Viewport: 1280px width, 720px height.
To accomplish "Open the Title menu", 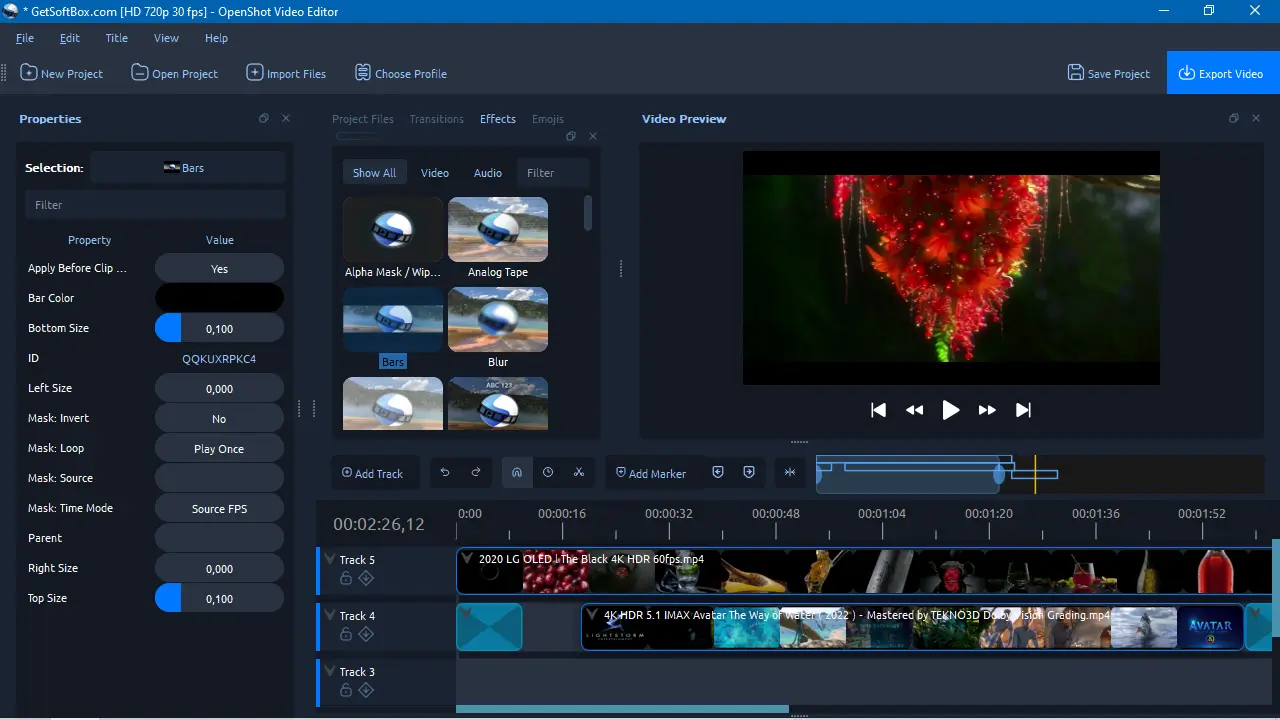I will (117, 38).
